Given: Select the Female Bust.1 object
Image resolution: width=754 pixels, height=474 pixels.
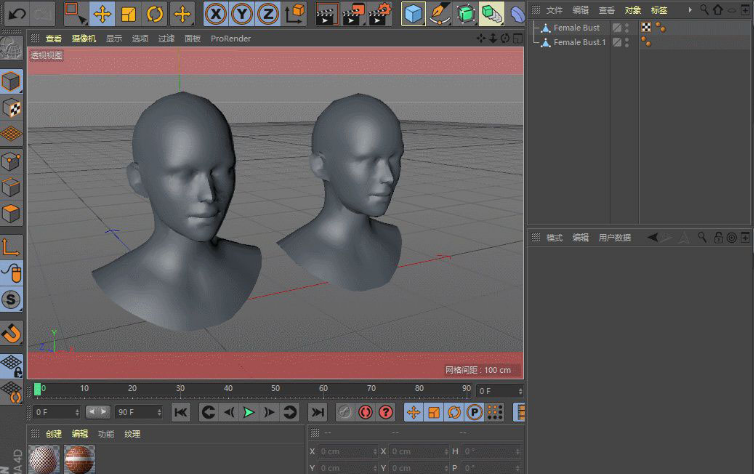Looking at the screenshot, I should click(x=580, y=43).
